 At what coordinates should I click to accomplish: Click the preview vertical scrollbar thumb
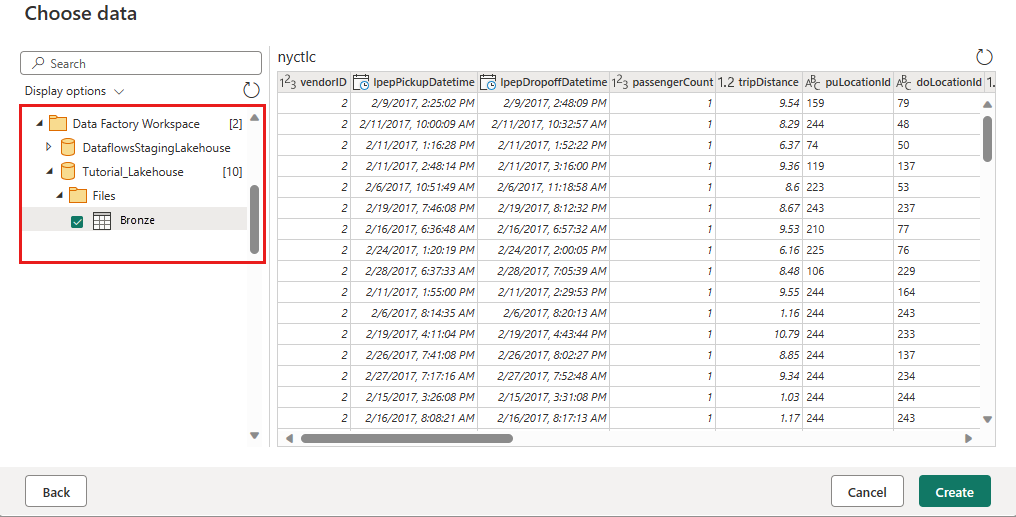click(987, 139)
